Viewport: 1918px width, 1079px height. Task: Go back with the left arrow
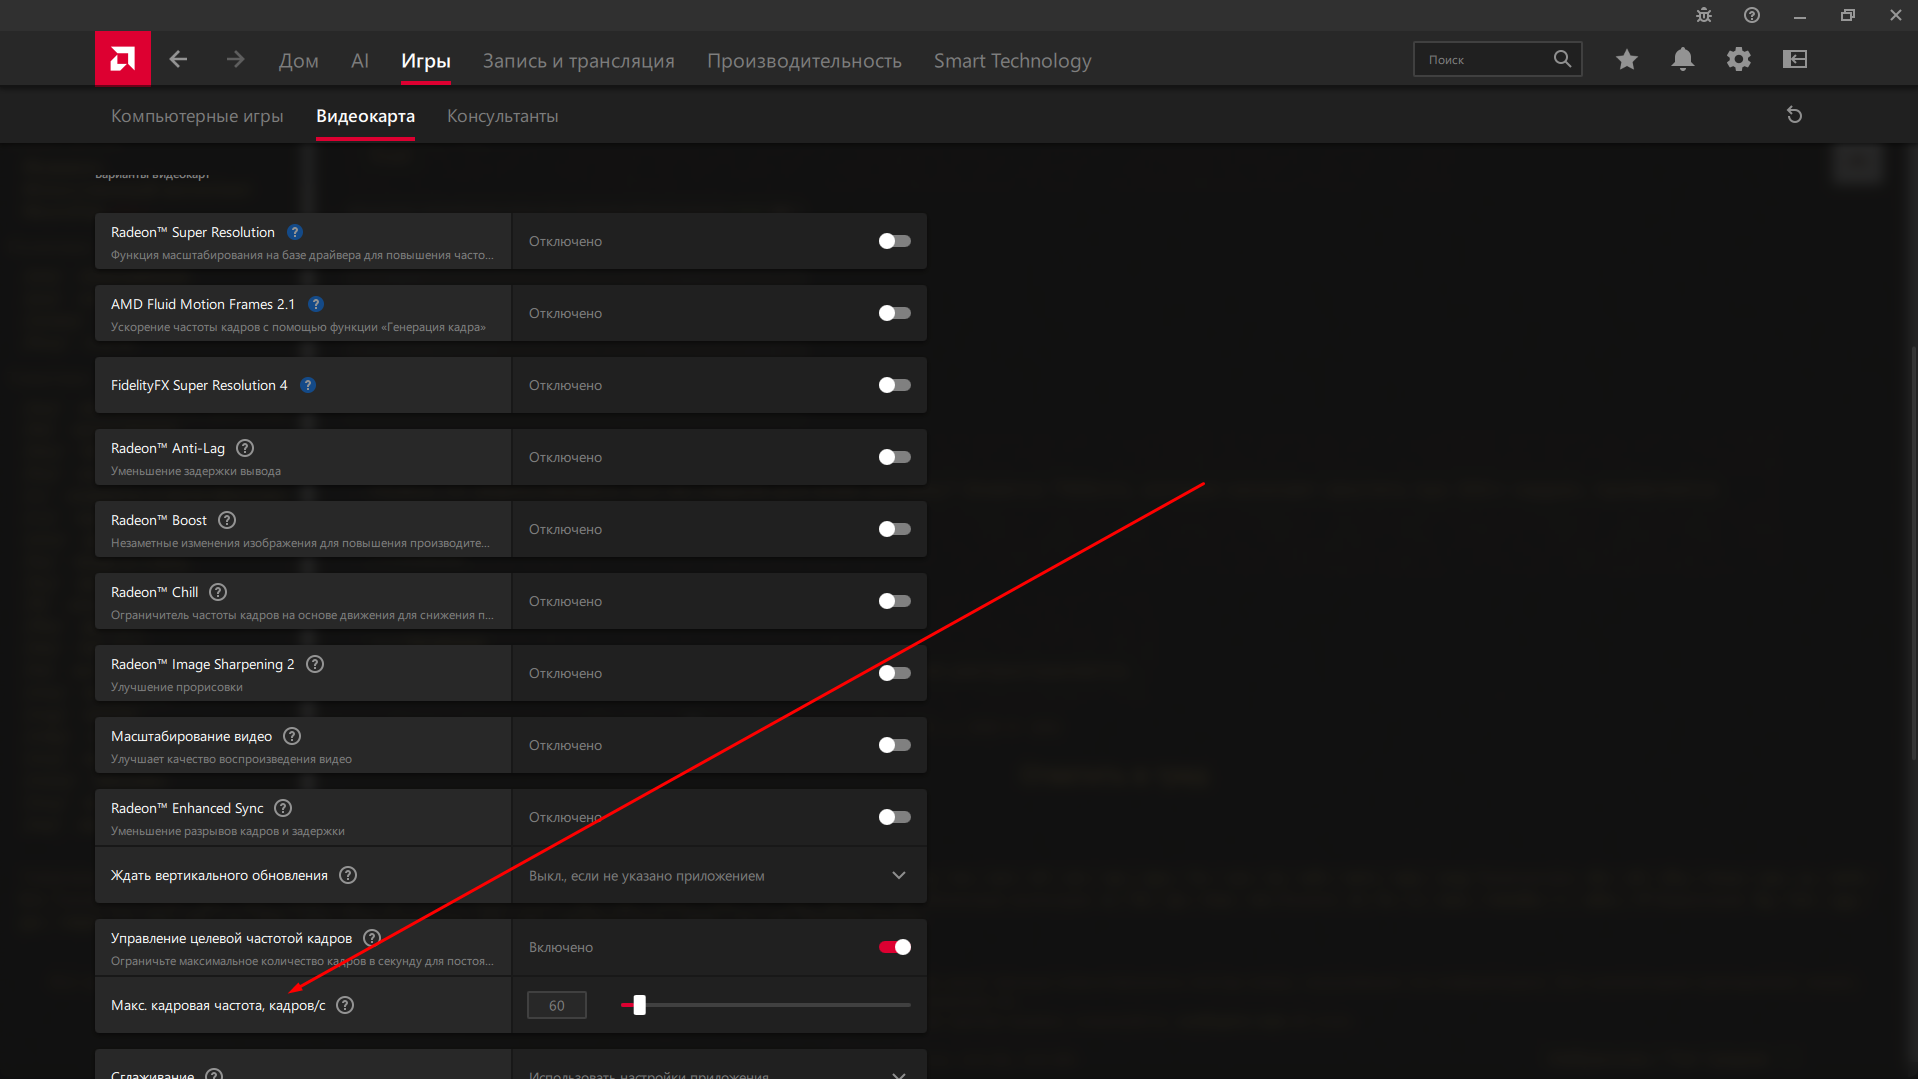click(178, 59)
